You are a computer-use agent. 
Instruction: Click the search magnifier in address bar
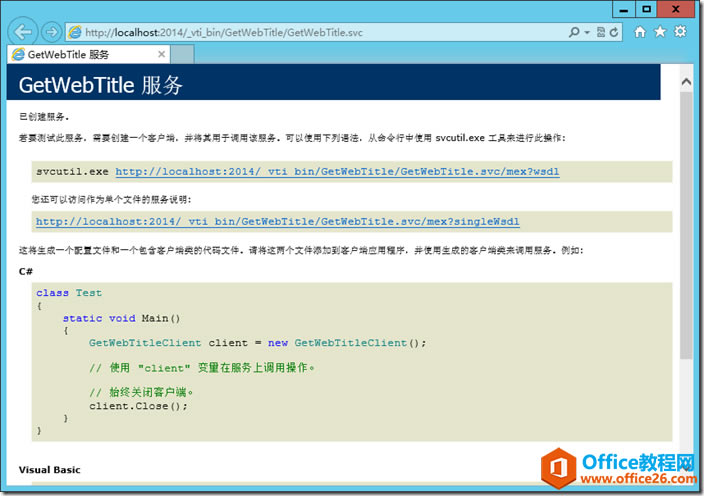click(x=574, y=32)
